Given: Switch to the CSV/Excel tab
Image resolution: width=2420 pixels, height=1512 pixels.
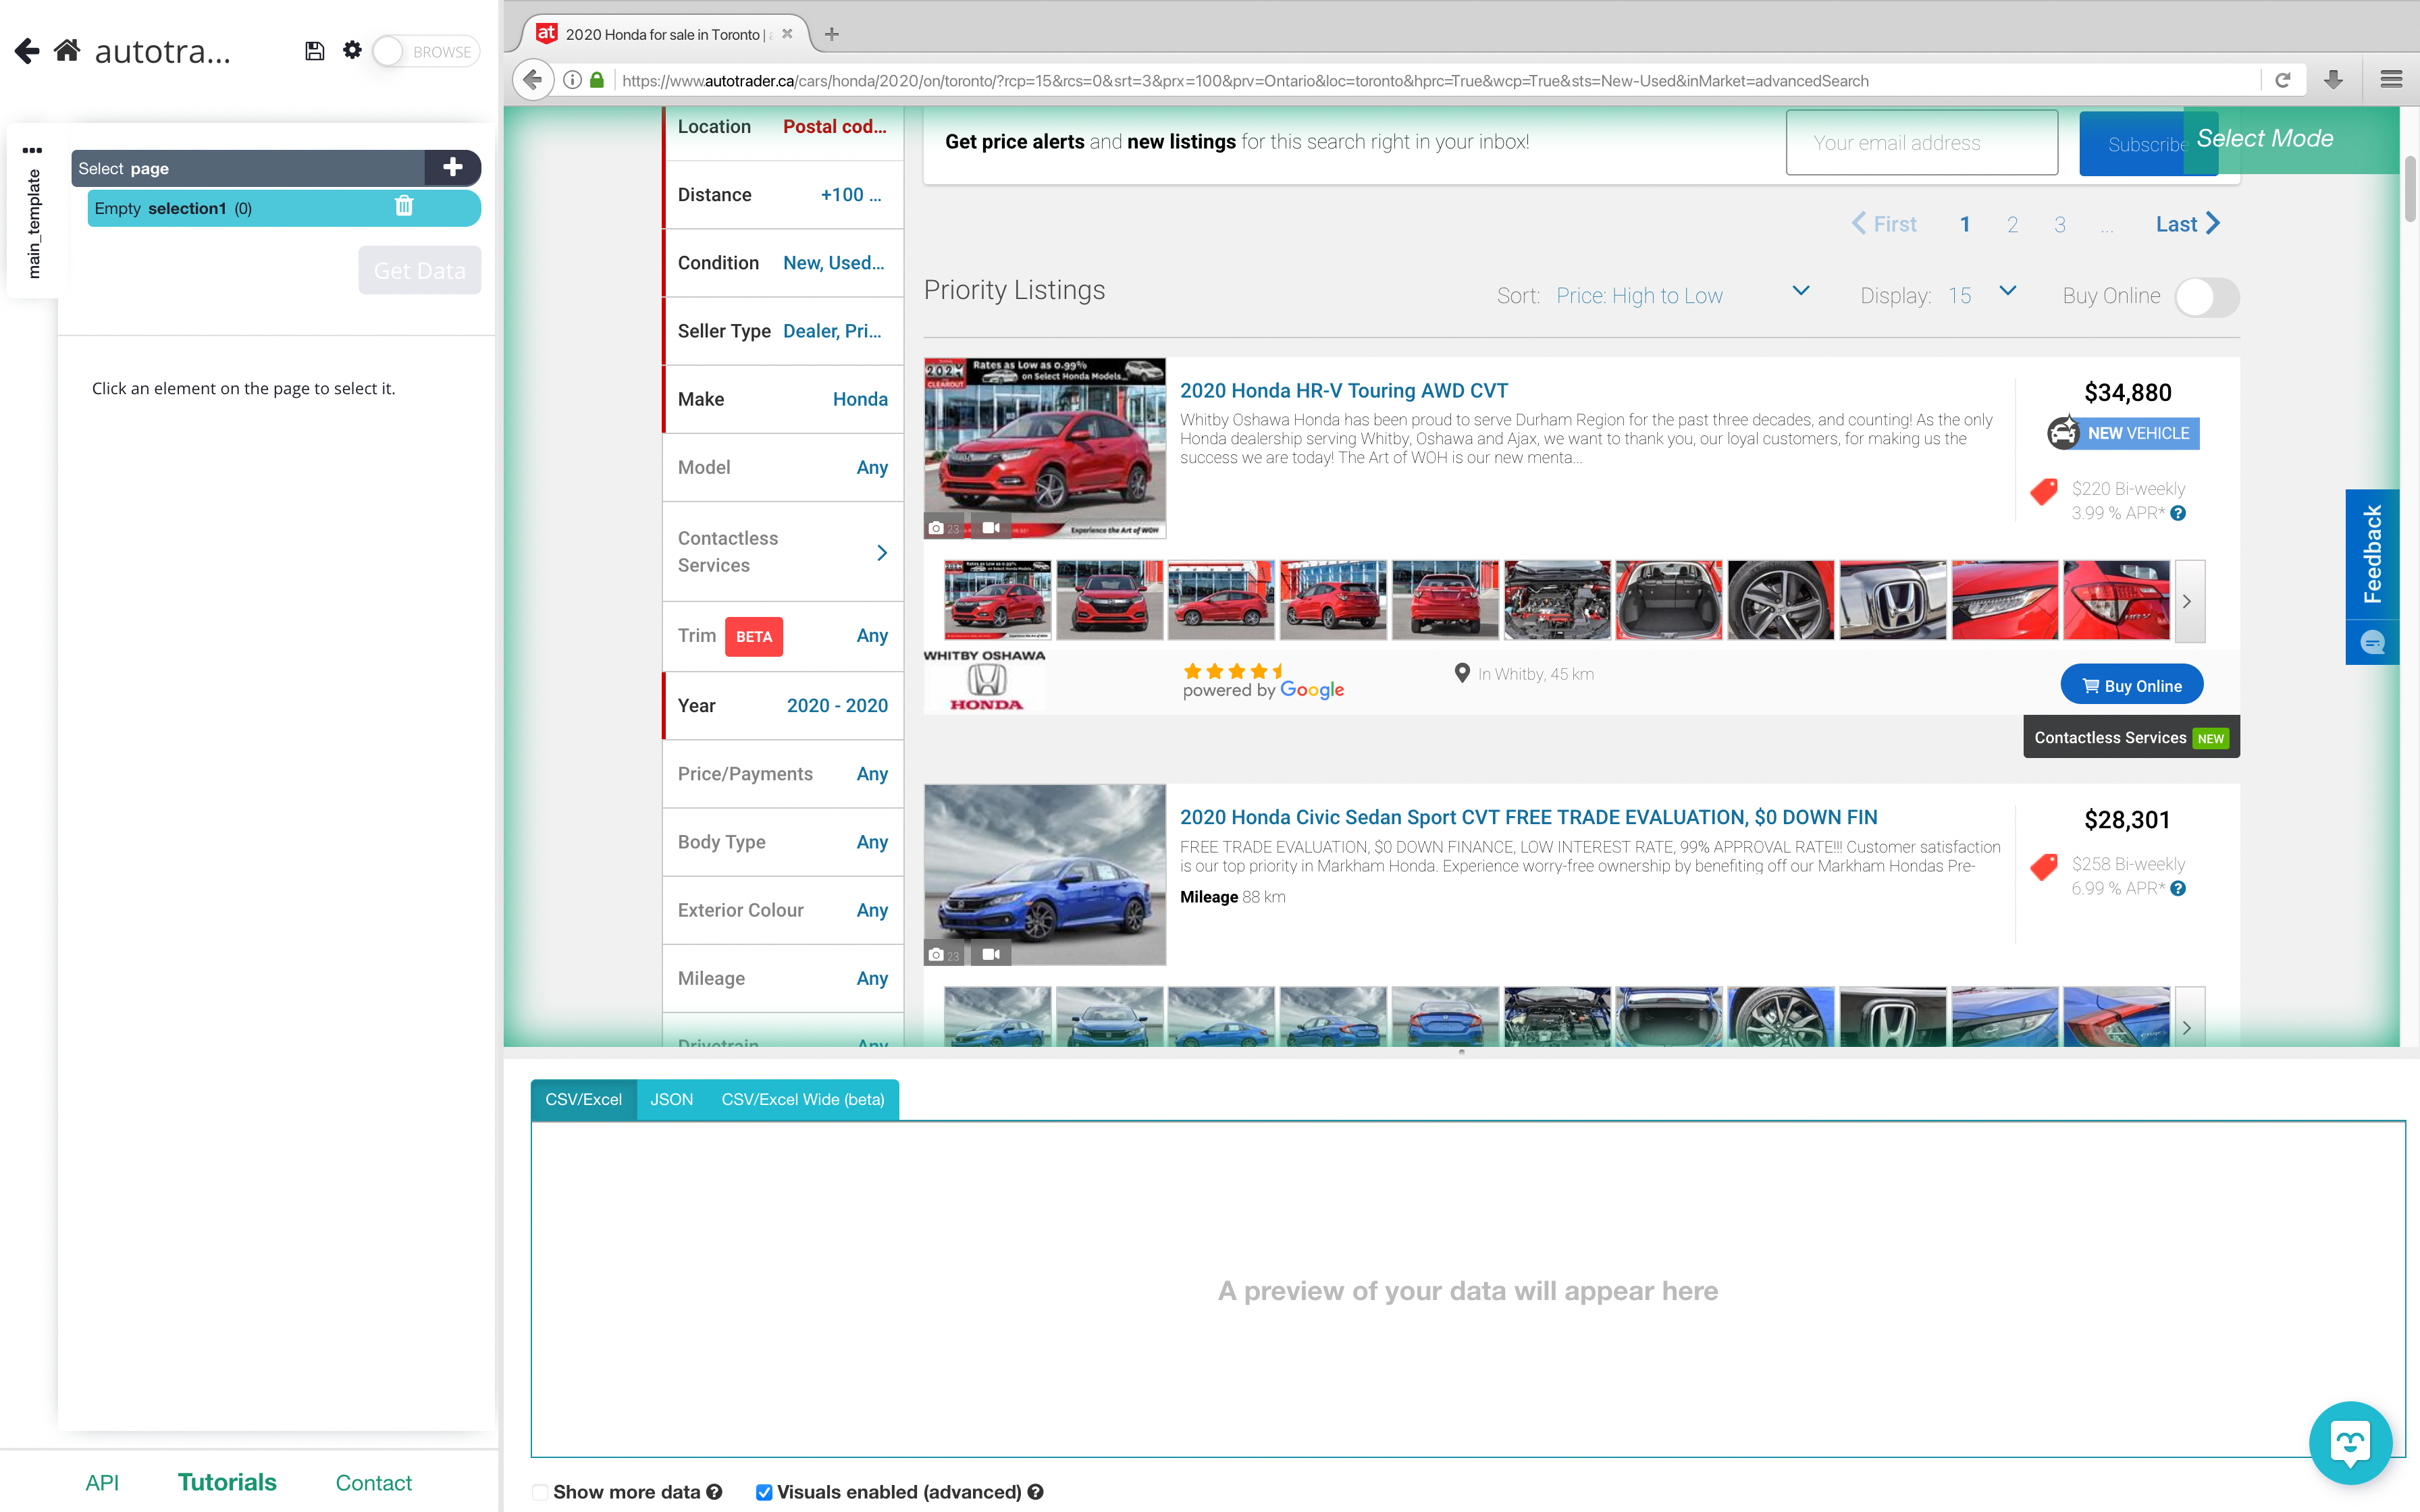Looking at the screenshot, I should [583, 1099].
